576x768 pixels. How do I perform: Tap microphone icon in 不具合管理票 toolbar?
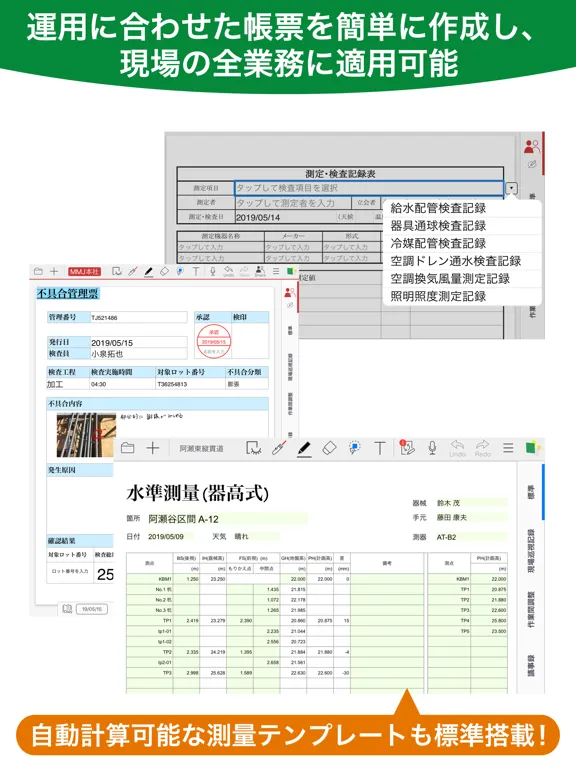[x=213, y=271]
